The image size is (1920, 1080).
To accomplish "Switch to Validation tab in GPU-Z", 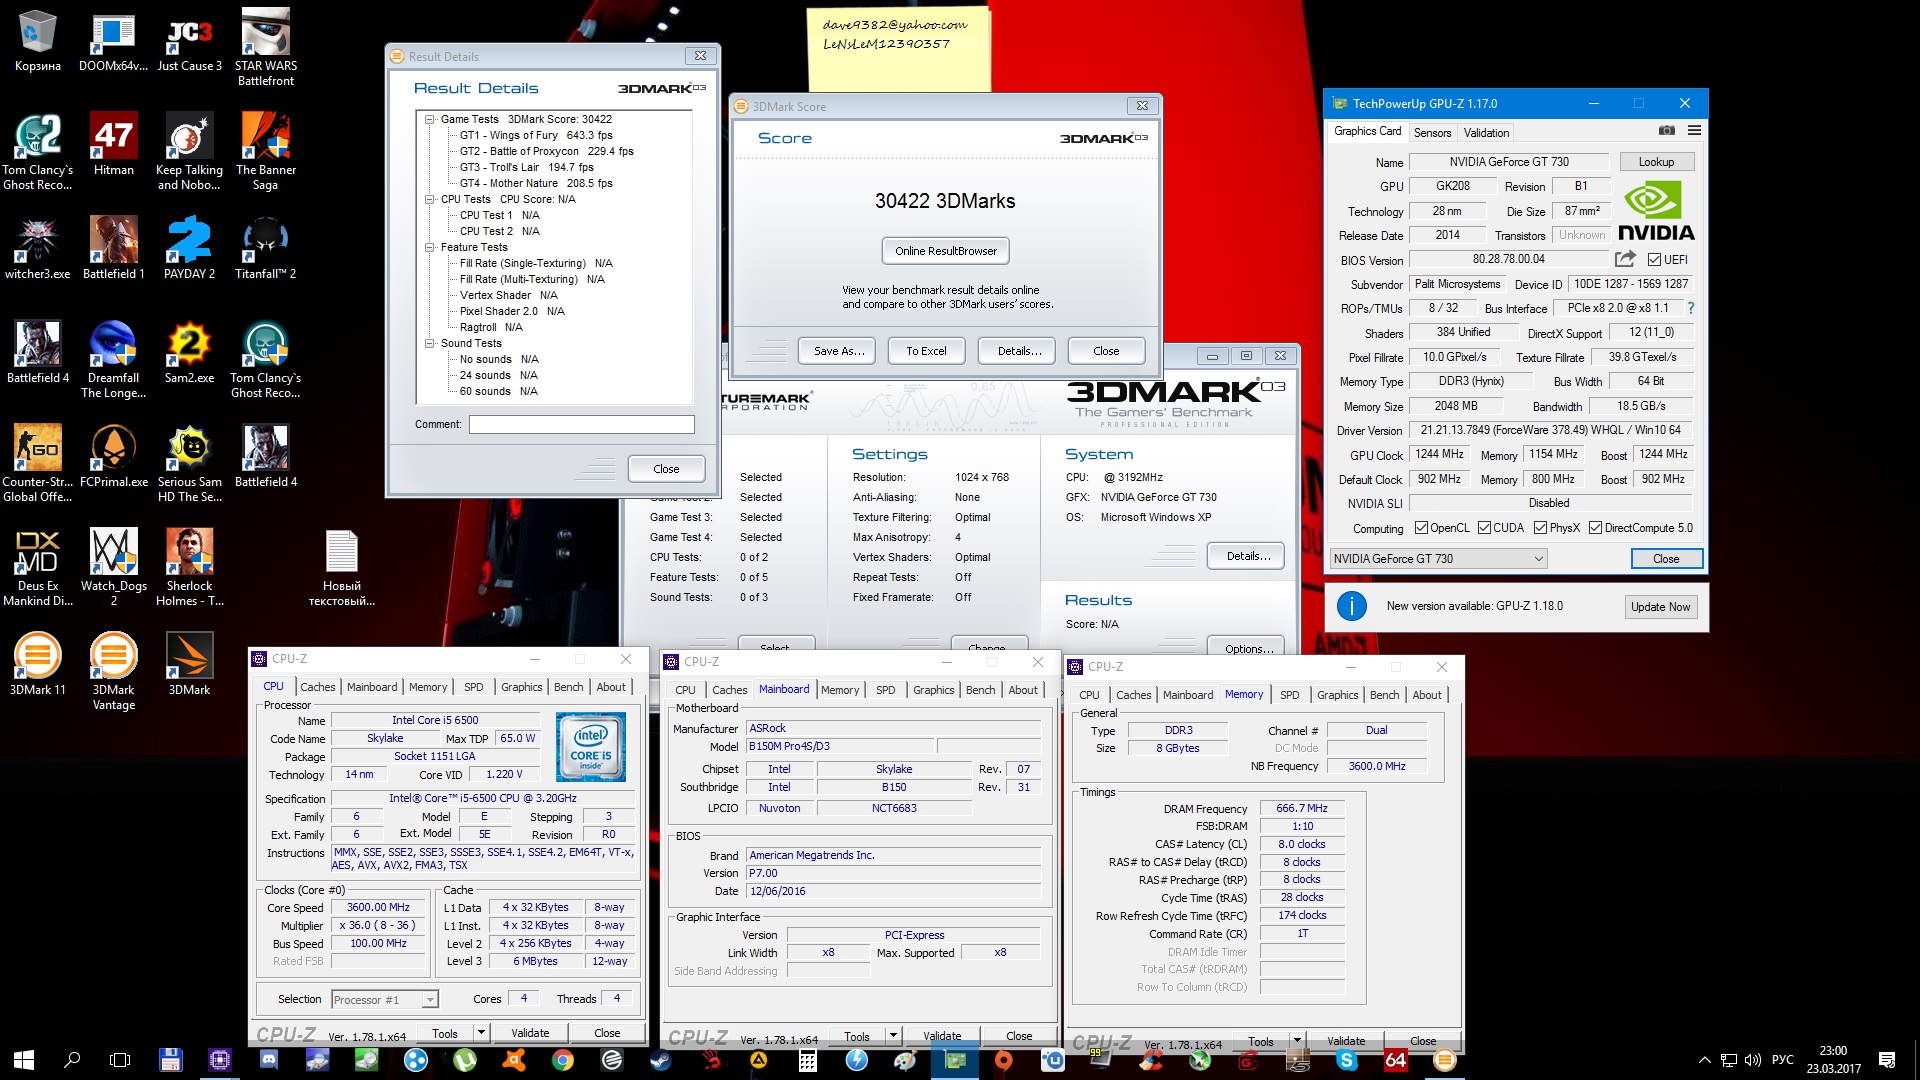I will pos(1486,133).
